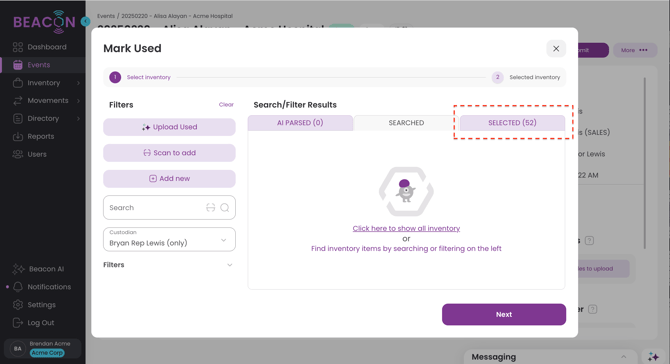Click the Next button

(x=504, y=314)
